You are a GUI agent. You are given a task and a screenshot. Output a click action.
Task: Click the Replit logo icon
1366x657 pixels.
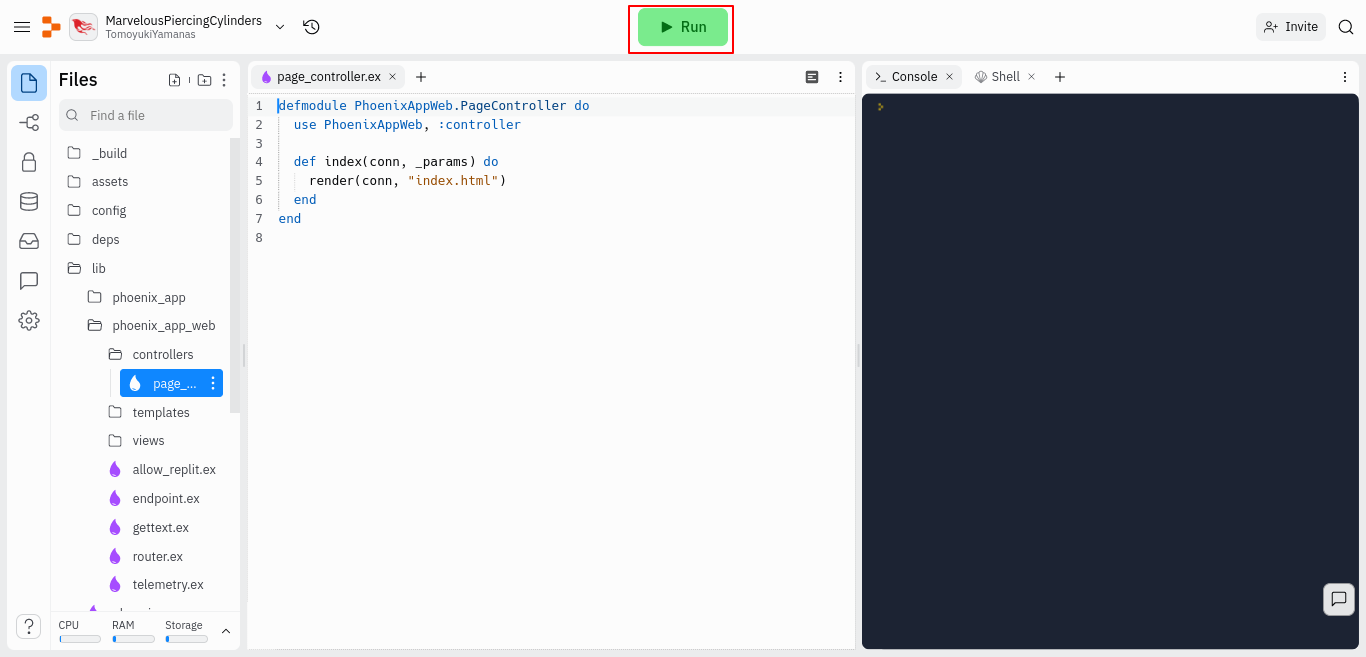pyautogui.click(x=51, y=27)
